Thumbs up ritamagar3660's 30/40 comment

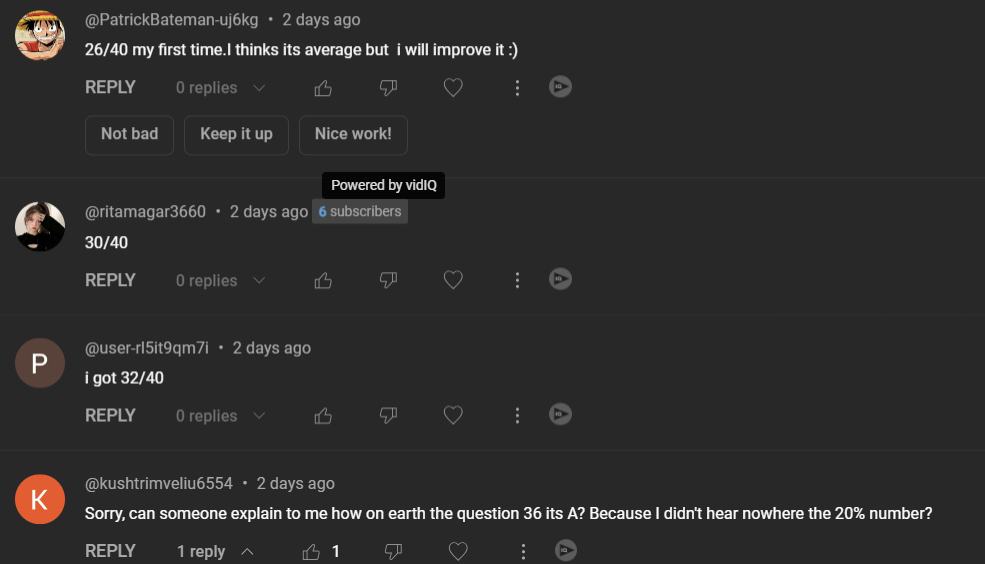pyautogui.click(x=323, y=281)
